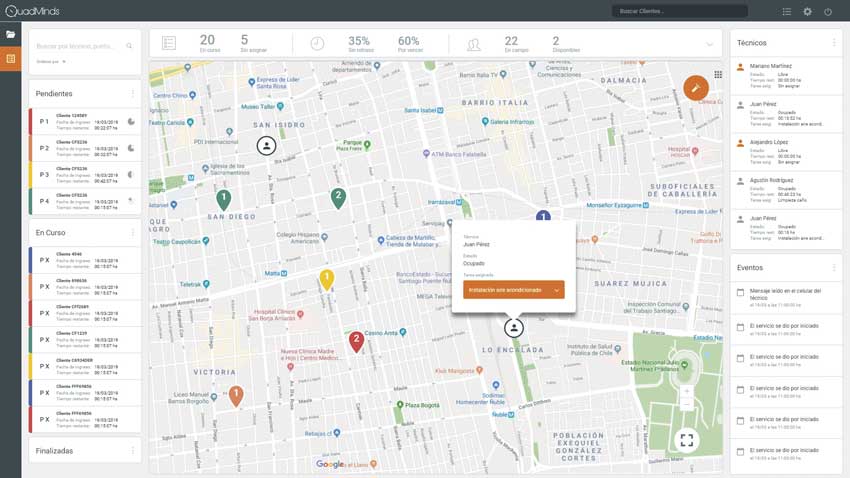Viewport: 850px width, 478px height.
Task: Open Pendientes panel options menu
Action: coord(133,94)
